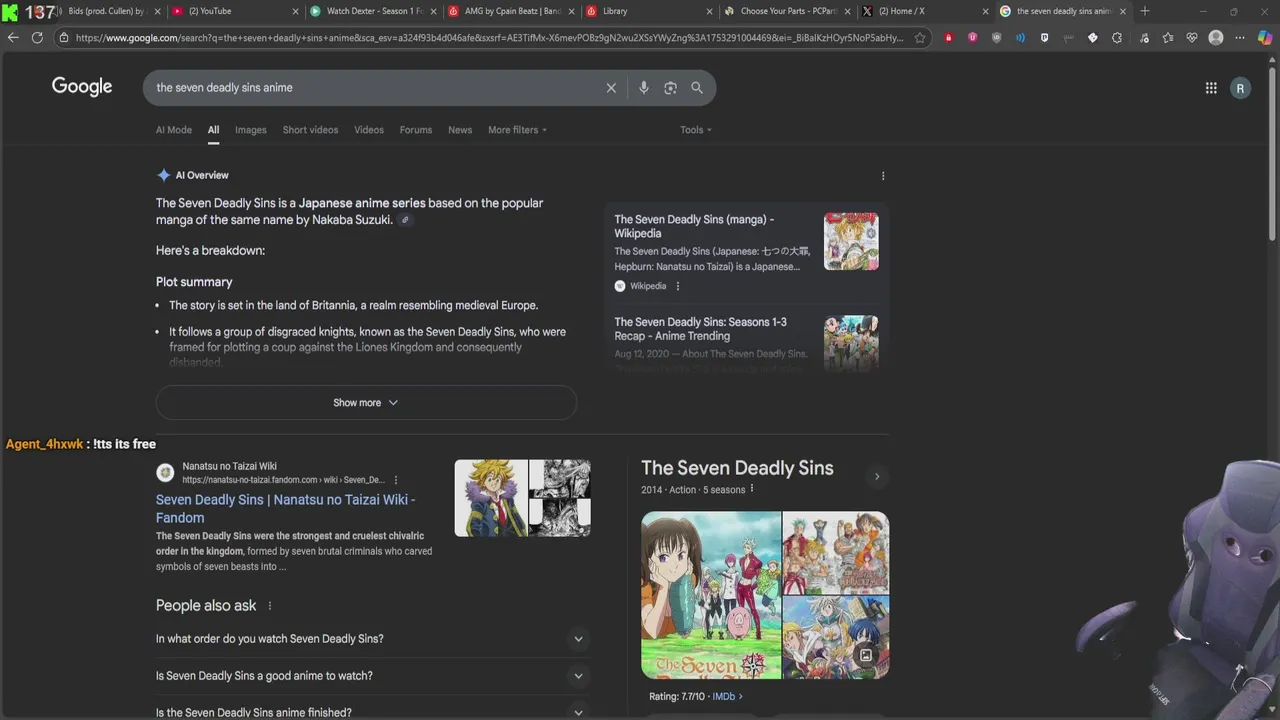Screen dimensions: 1280x720
Task: Open AI Overview three-dot options
Action: point(883,176)
